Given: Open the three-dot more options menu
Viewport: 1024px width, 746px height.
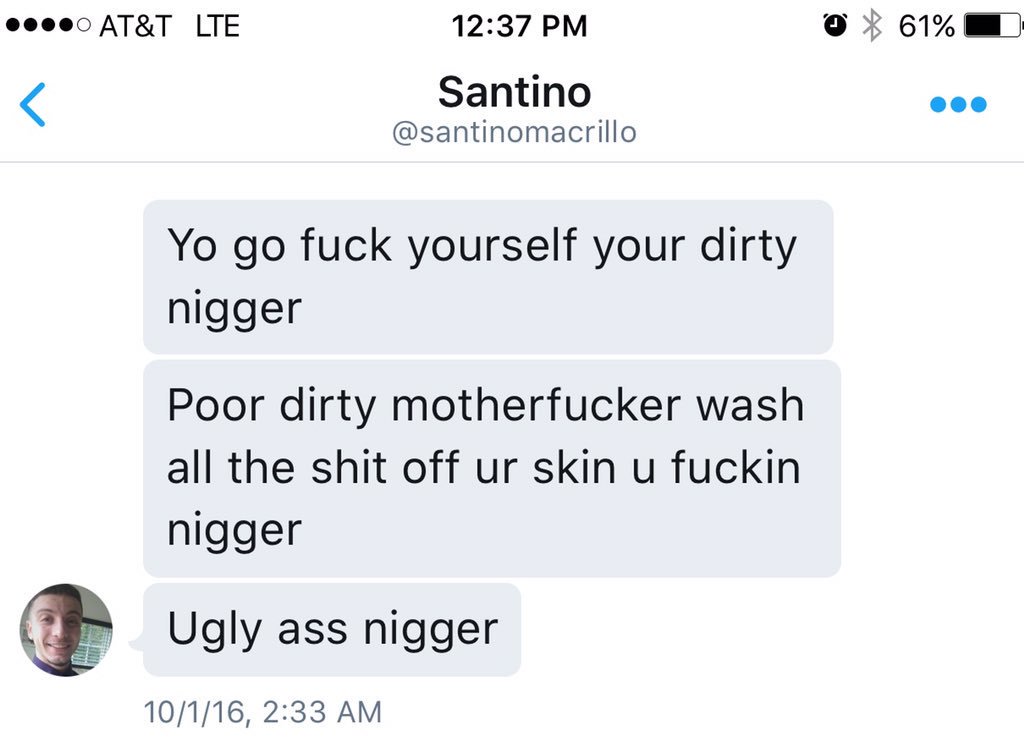Looking at the screenshot, I should tap(958, 105).
